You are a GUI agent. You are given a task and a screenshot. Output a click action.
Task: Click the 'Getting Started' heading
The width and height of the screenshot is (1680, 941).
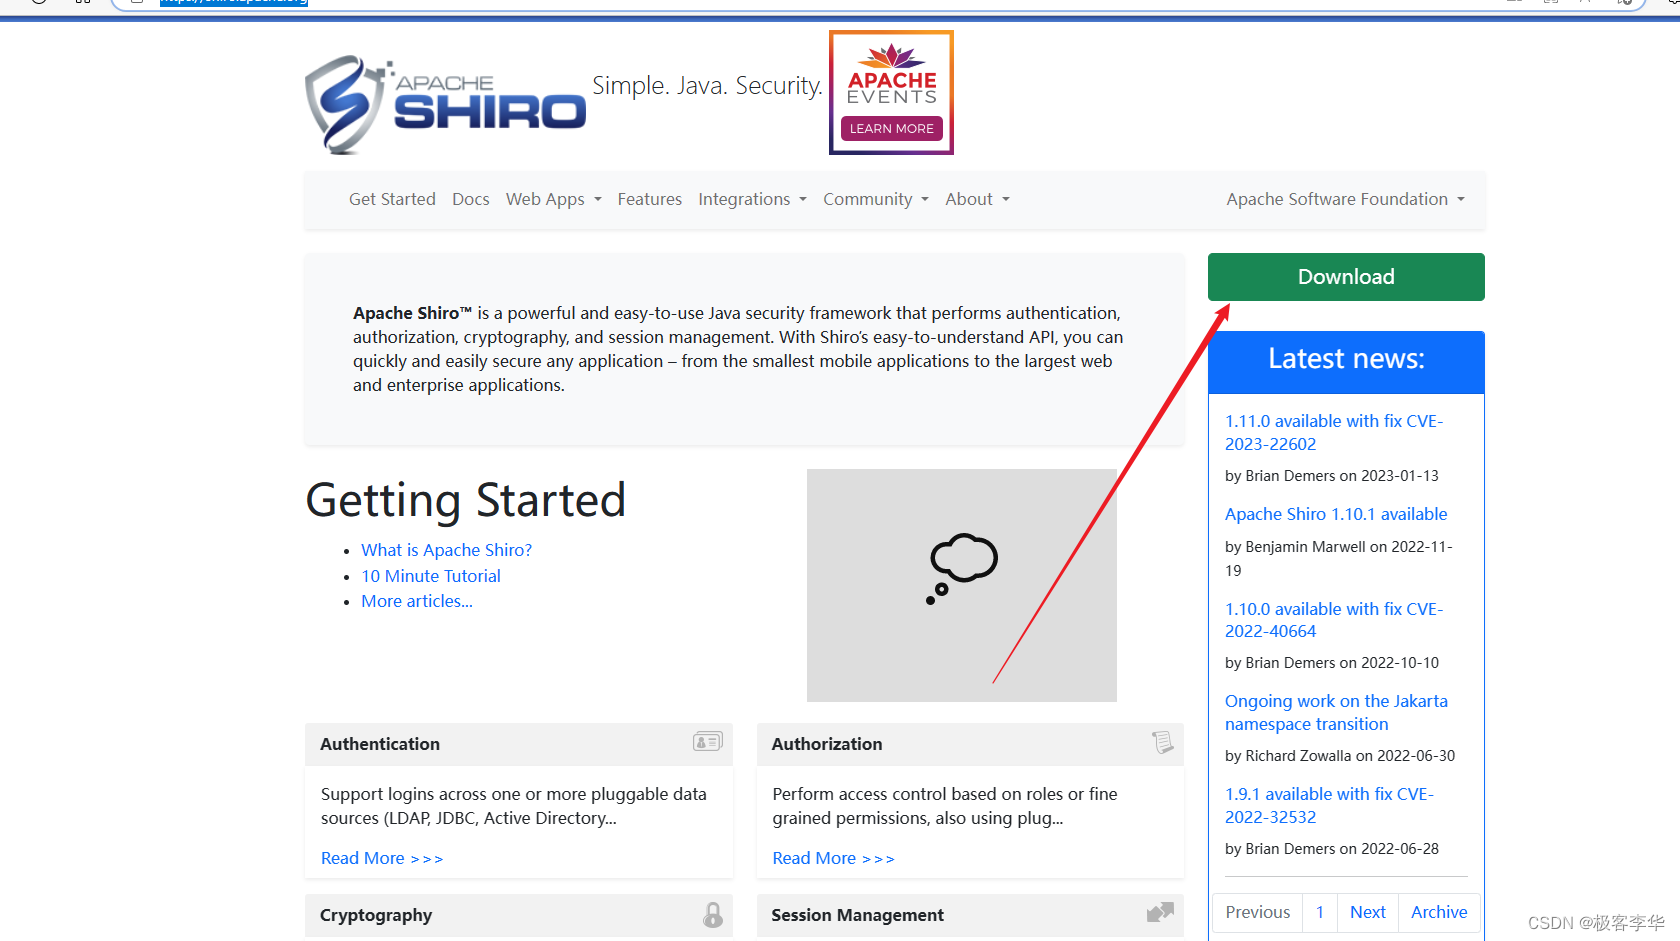point(466,500)
